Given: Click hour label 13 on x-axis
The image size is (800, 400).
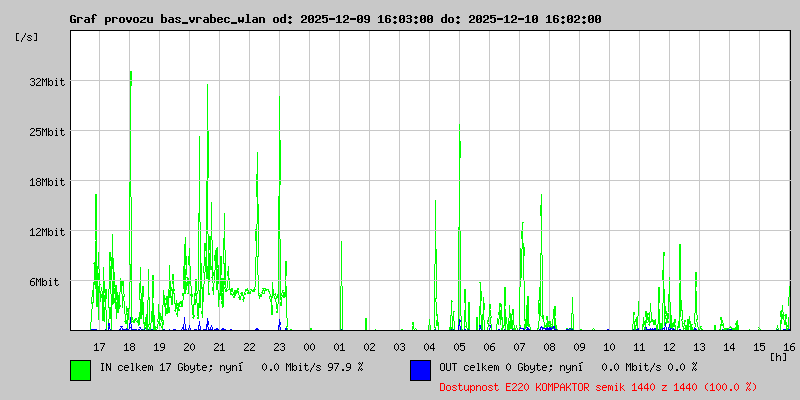Looking at the screenshot, I should coord(699,347).
